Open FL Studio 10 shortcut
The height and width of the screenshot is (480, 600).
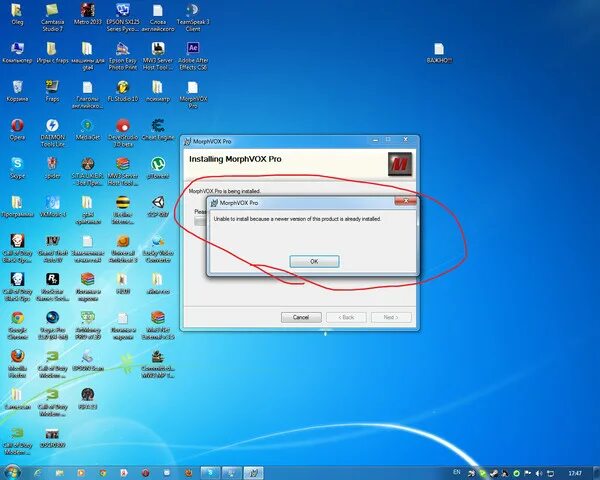pyautogui.click(x=123, y=91)
